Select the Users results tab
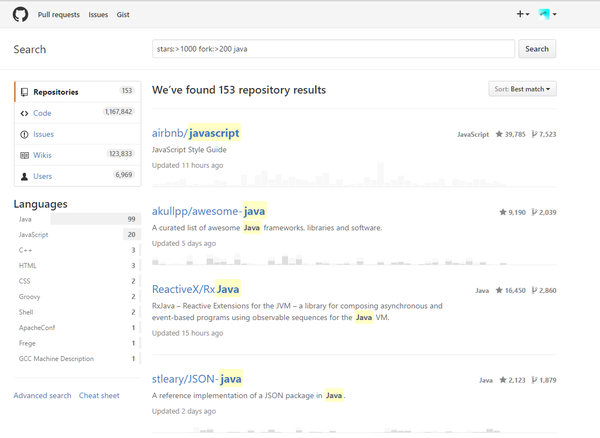 78,176
